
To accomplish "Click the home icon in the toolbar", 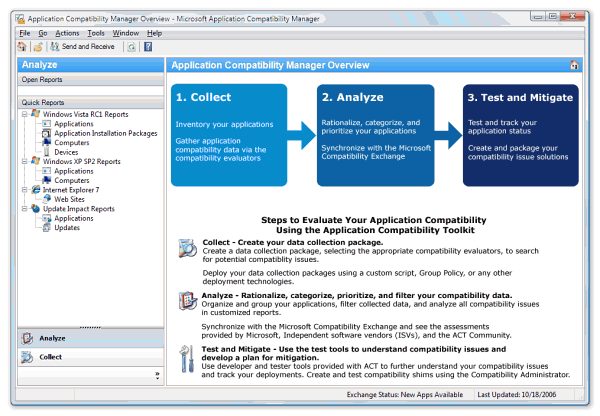I will (x=24, y=47).
